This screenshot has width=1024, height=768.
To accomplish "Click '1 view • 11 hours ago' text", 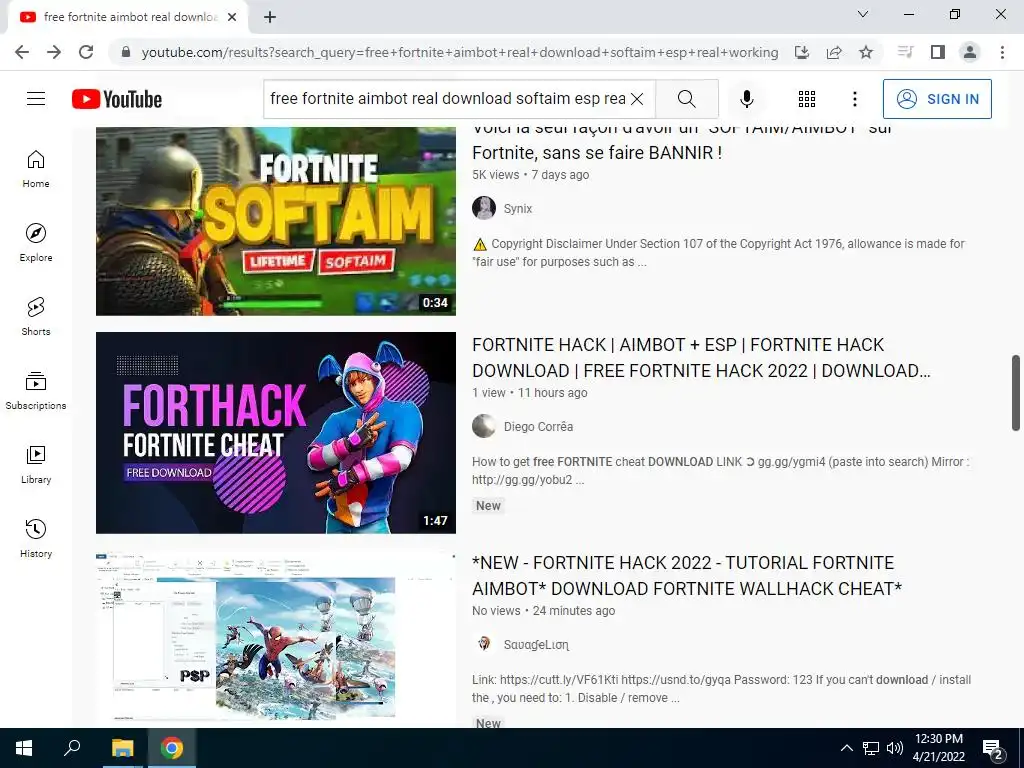I will [530, 393].
